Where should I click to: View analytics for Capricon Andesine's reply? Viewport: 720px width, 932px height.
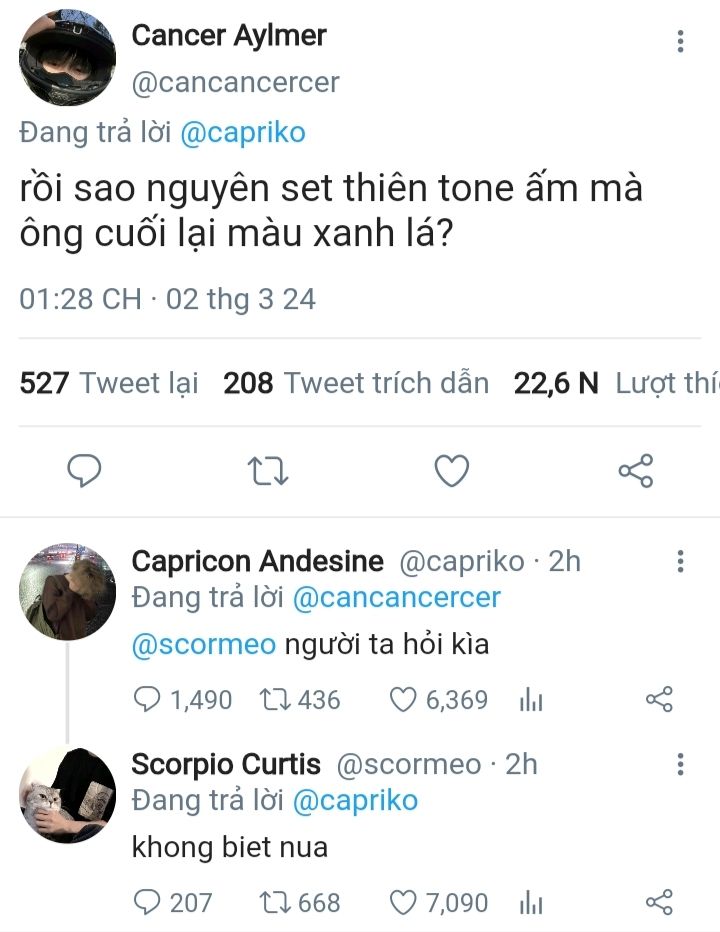coord(530,700)
